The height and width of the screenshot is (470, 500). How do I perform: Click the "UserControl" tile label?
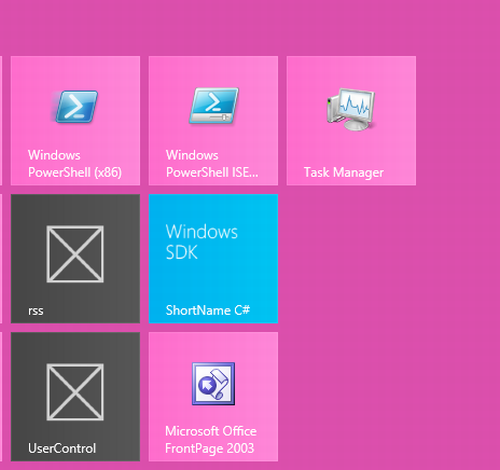click(x=62, y=448)
